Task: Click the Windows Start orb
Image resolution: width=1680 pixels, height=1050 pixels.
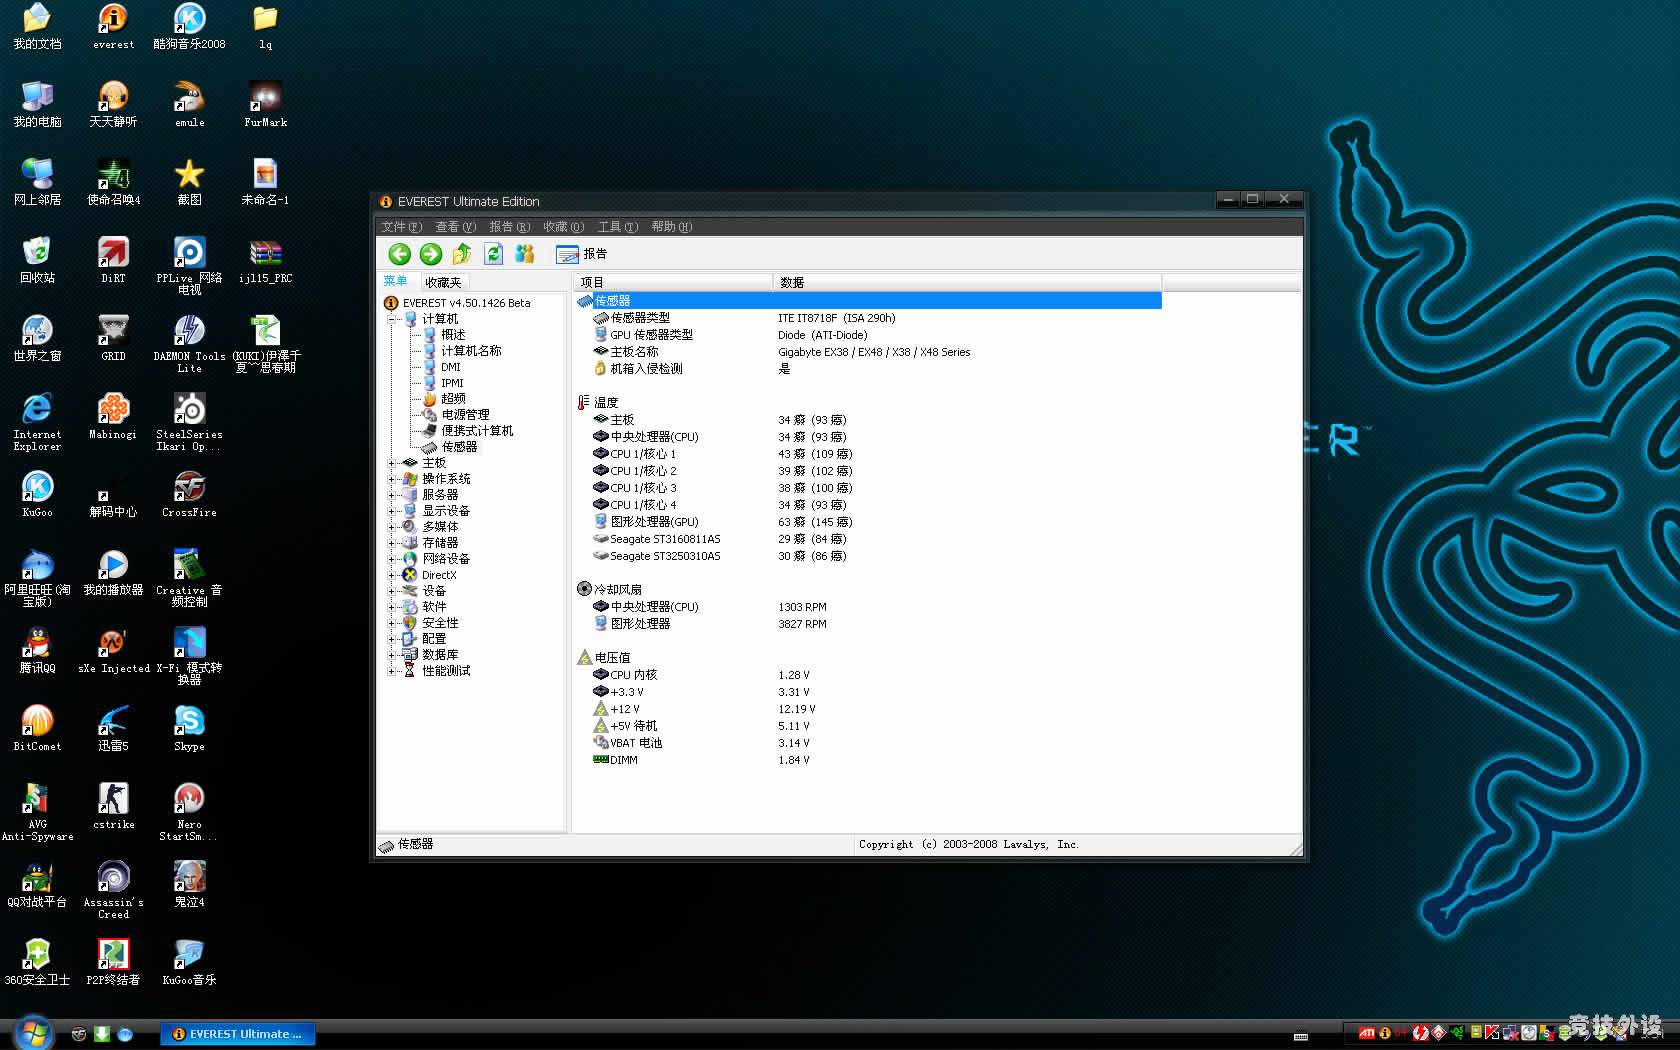Action: coord(33,1033)
